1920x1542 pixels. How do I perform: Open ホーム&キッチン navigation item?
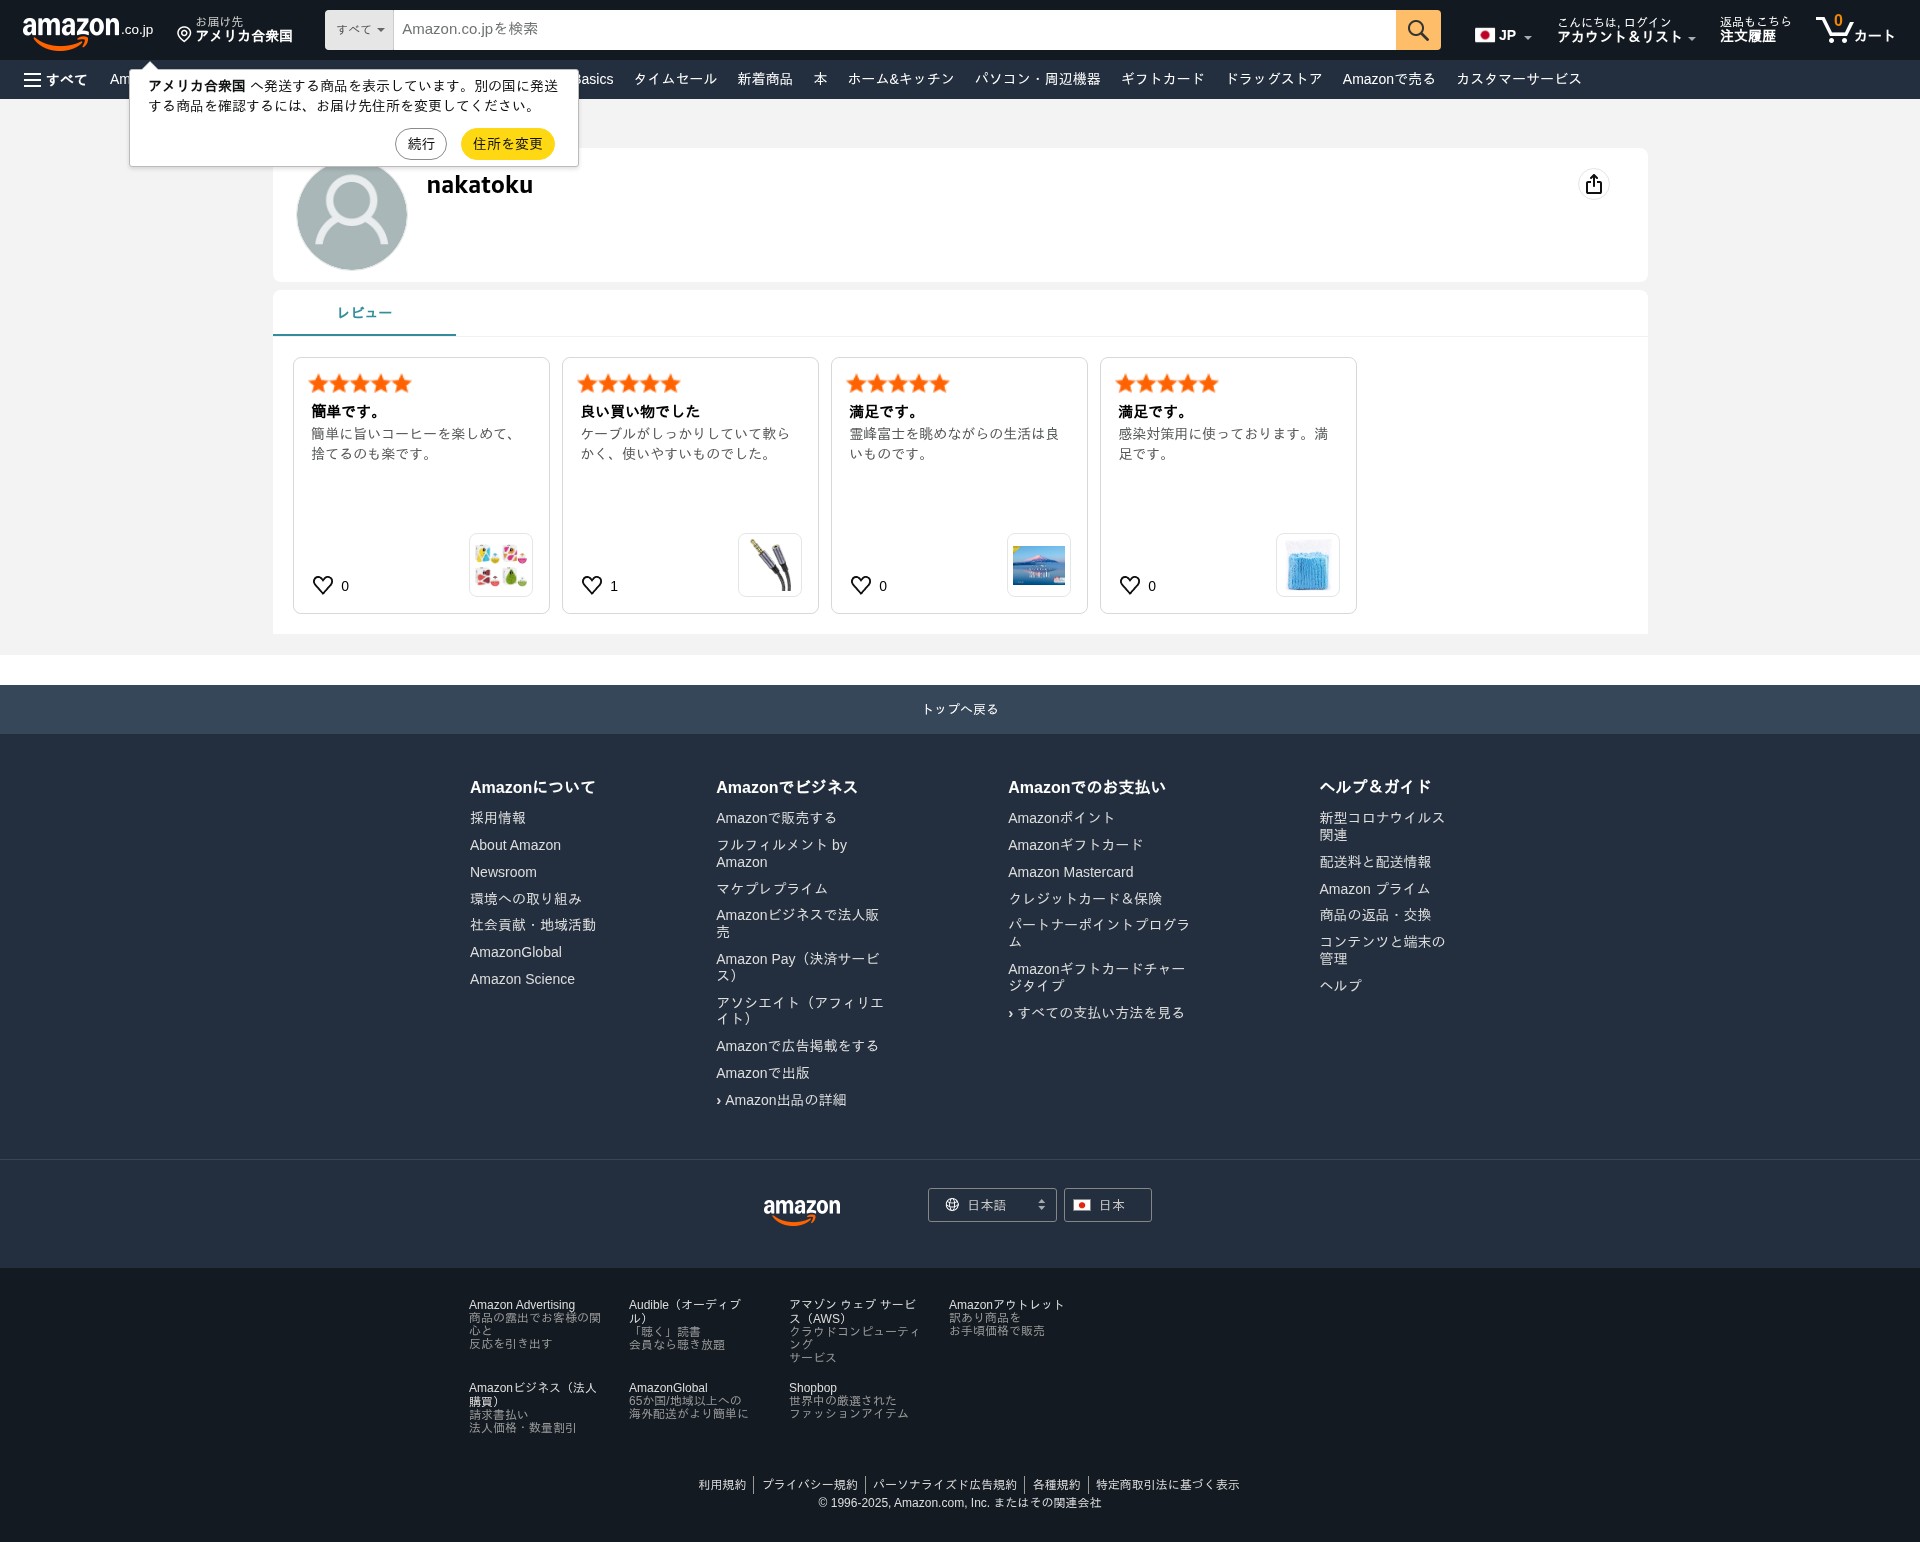(x=901, y=79)
